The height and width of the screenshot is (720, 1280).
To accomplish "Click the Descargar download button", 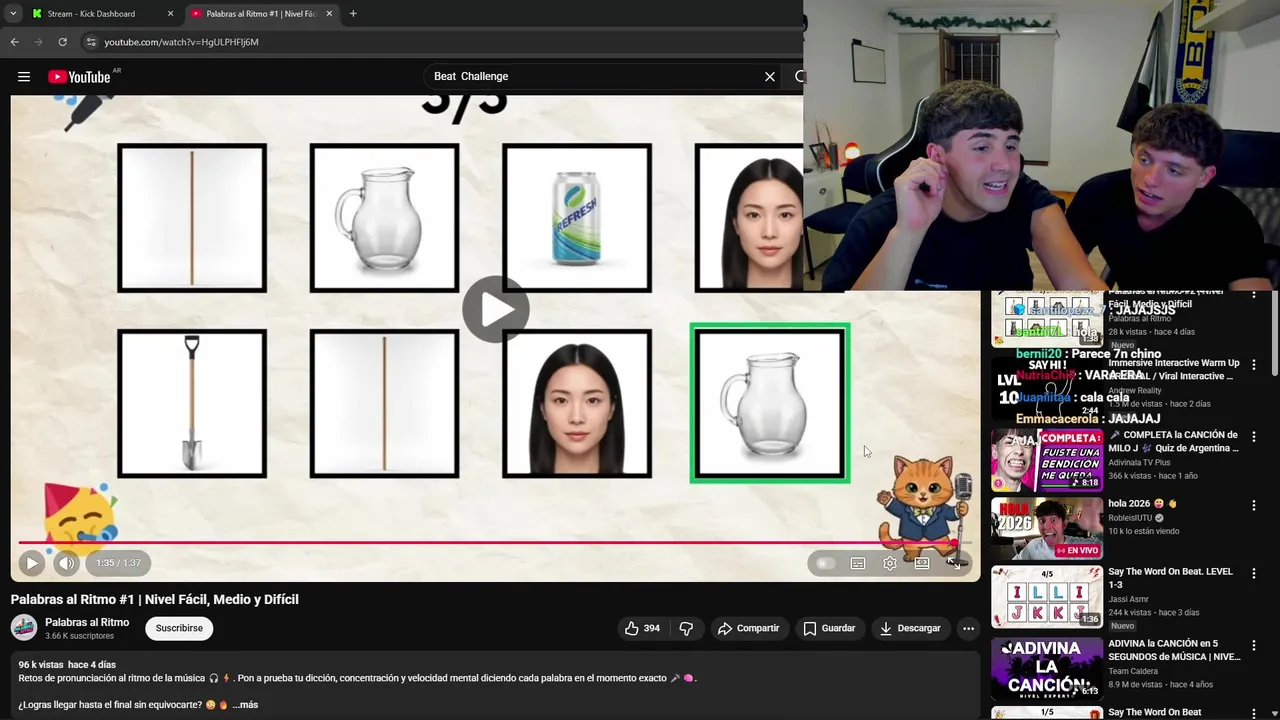I will 910,628.
